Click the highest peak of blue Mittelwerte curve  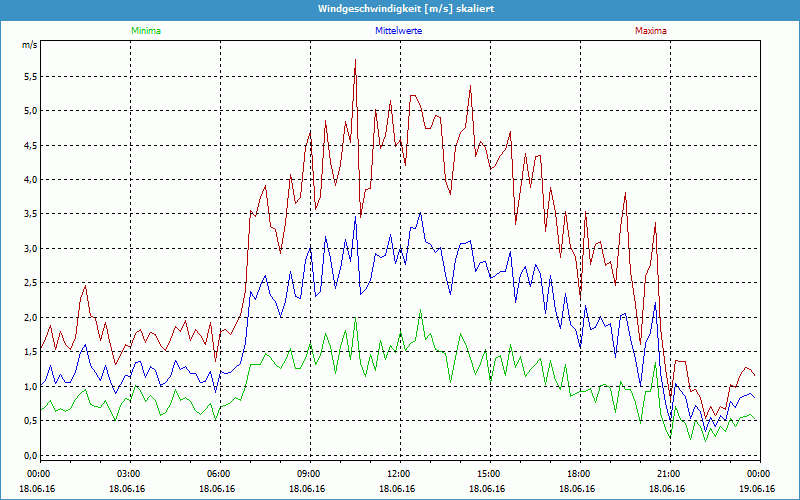(x=420, y=213)
